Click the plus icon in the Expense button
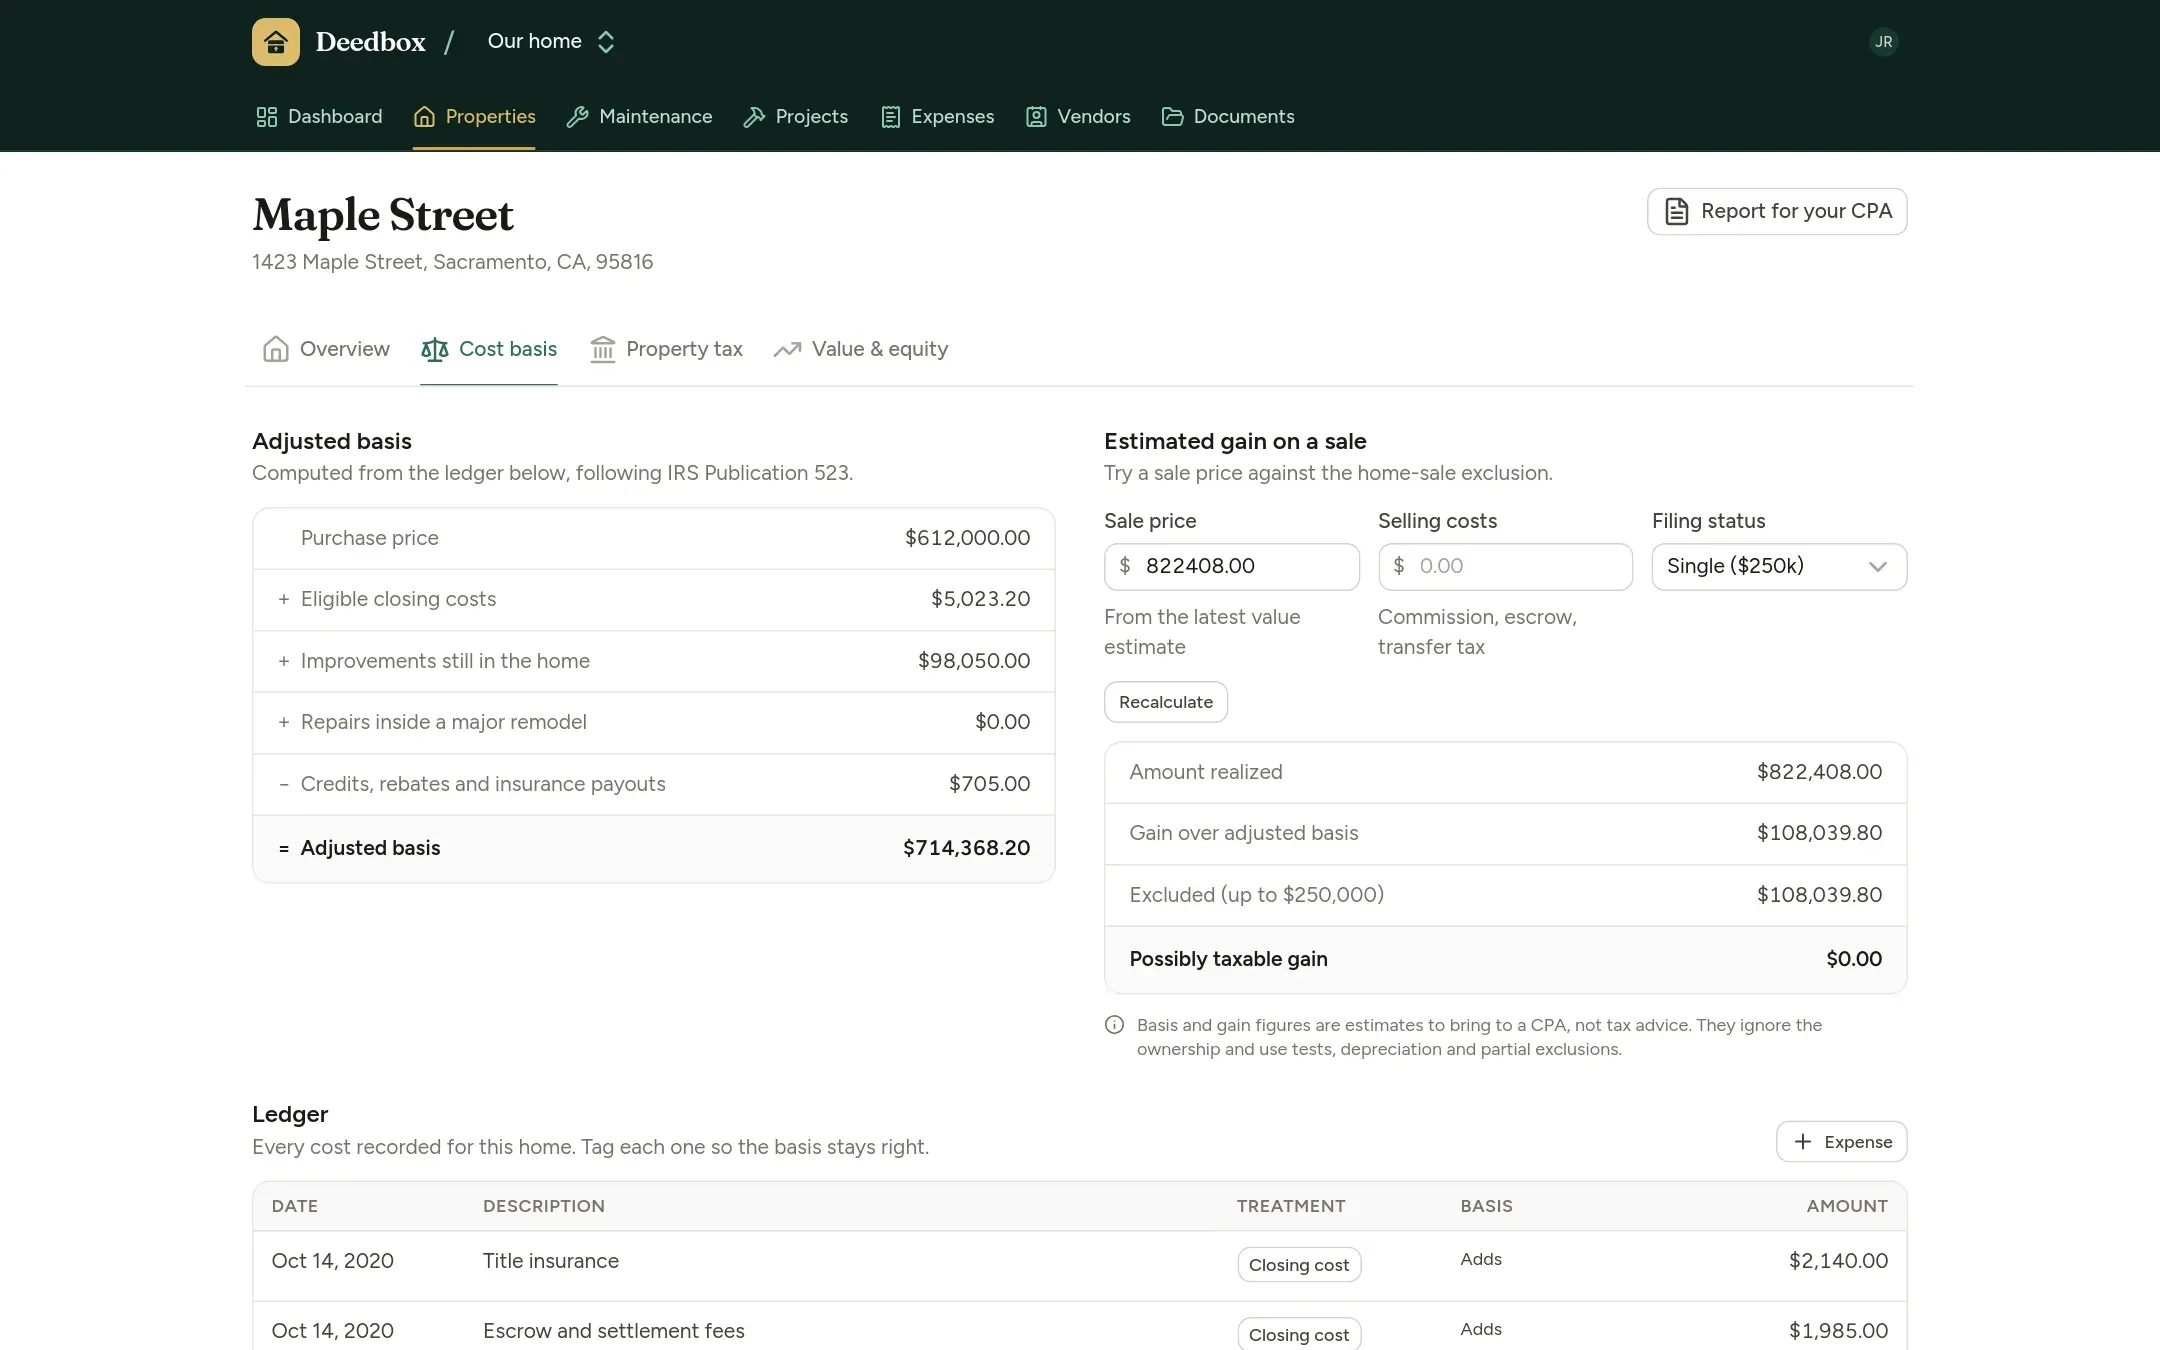This screenshot has height=1350, width=2160. (1803, 1142)
